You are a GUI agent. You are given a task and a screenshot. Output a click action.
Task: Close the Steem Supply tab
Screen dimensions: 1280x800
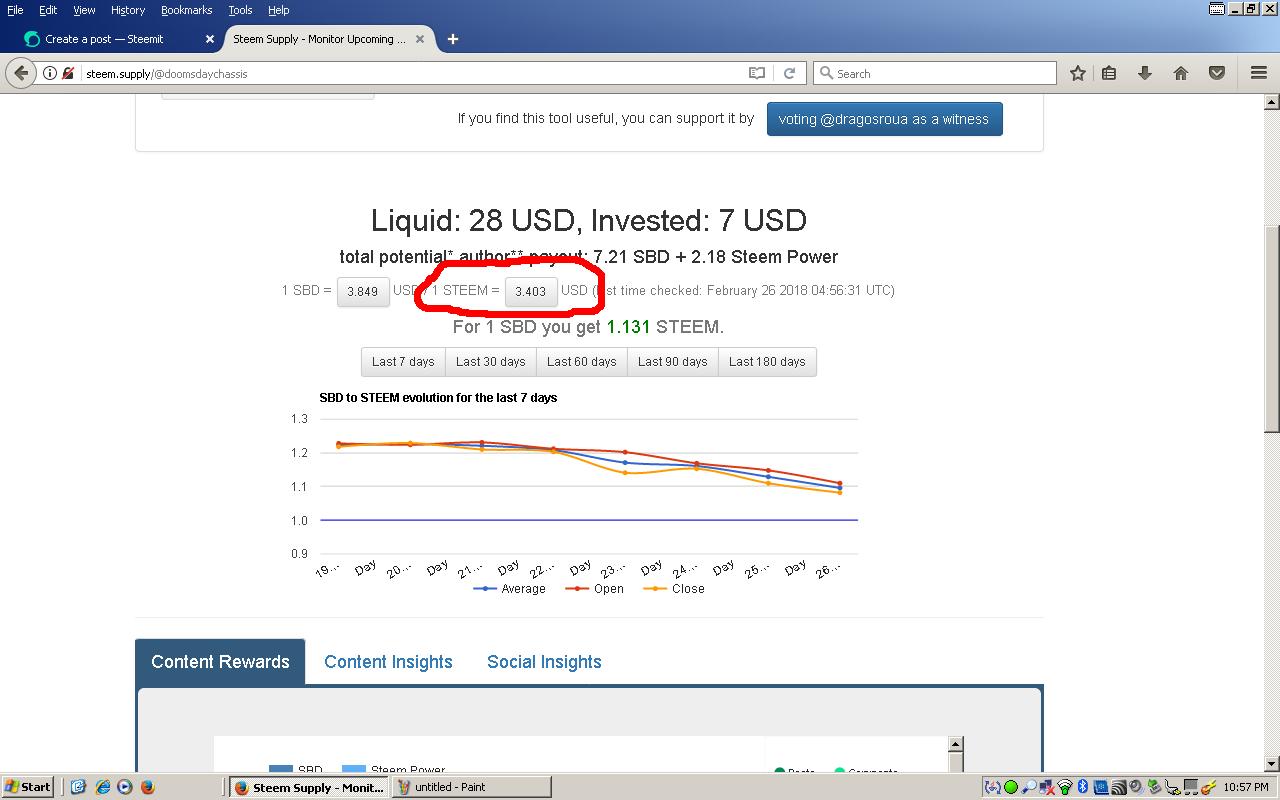420,39
